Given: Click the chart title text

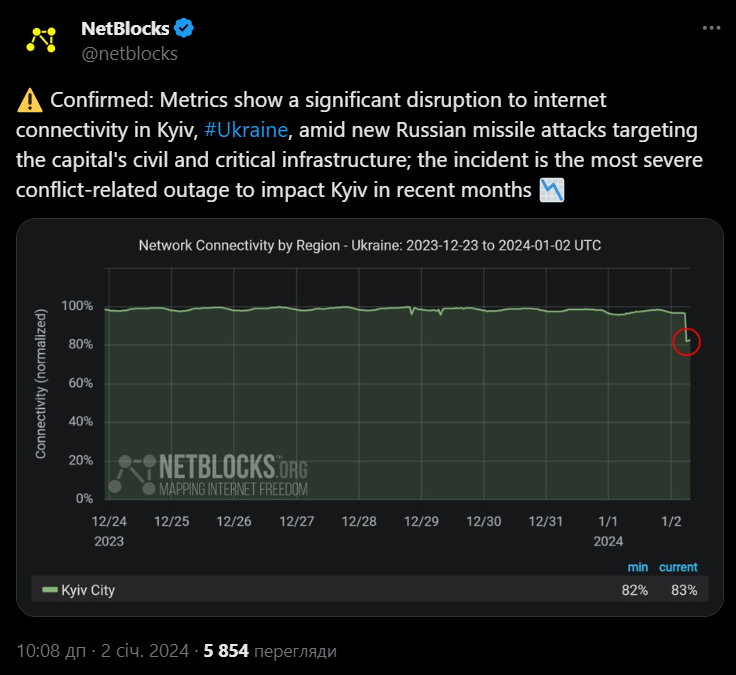Looking at the screenshot, I should click(370, 245).
